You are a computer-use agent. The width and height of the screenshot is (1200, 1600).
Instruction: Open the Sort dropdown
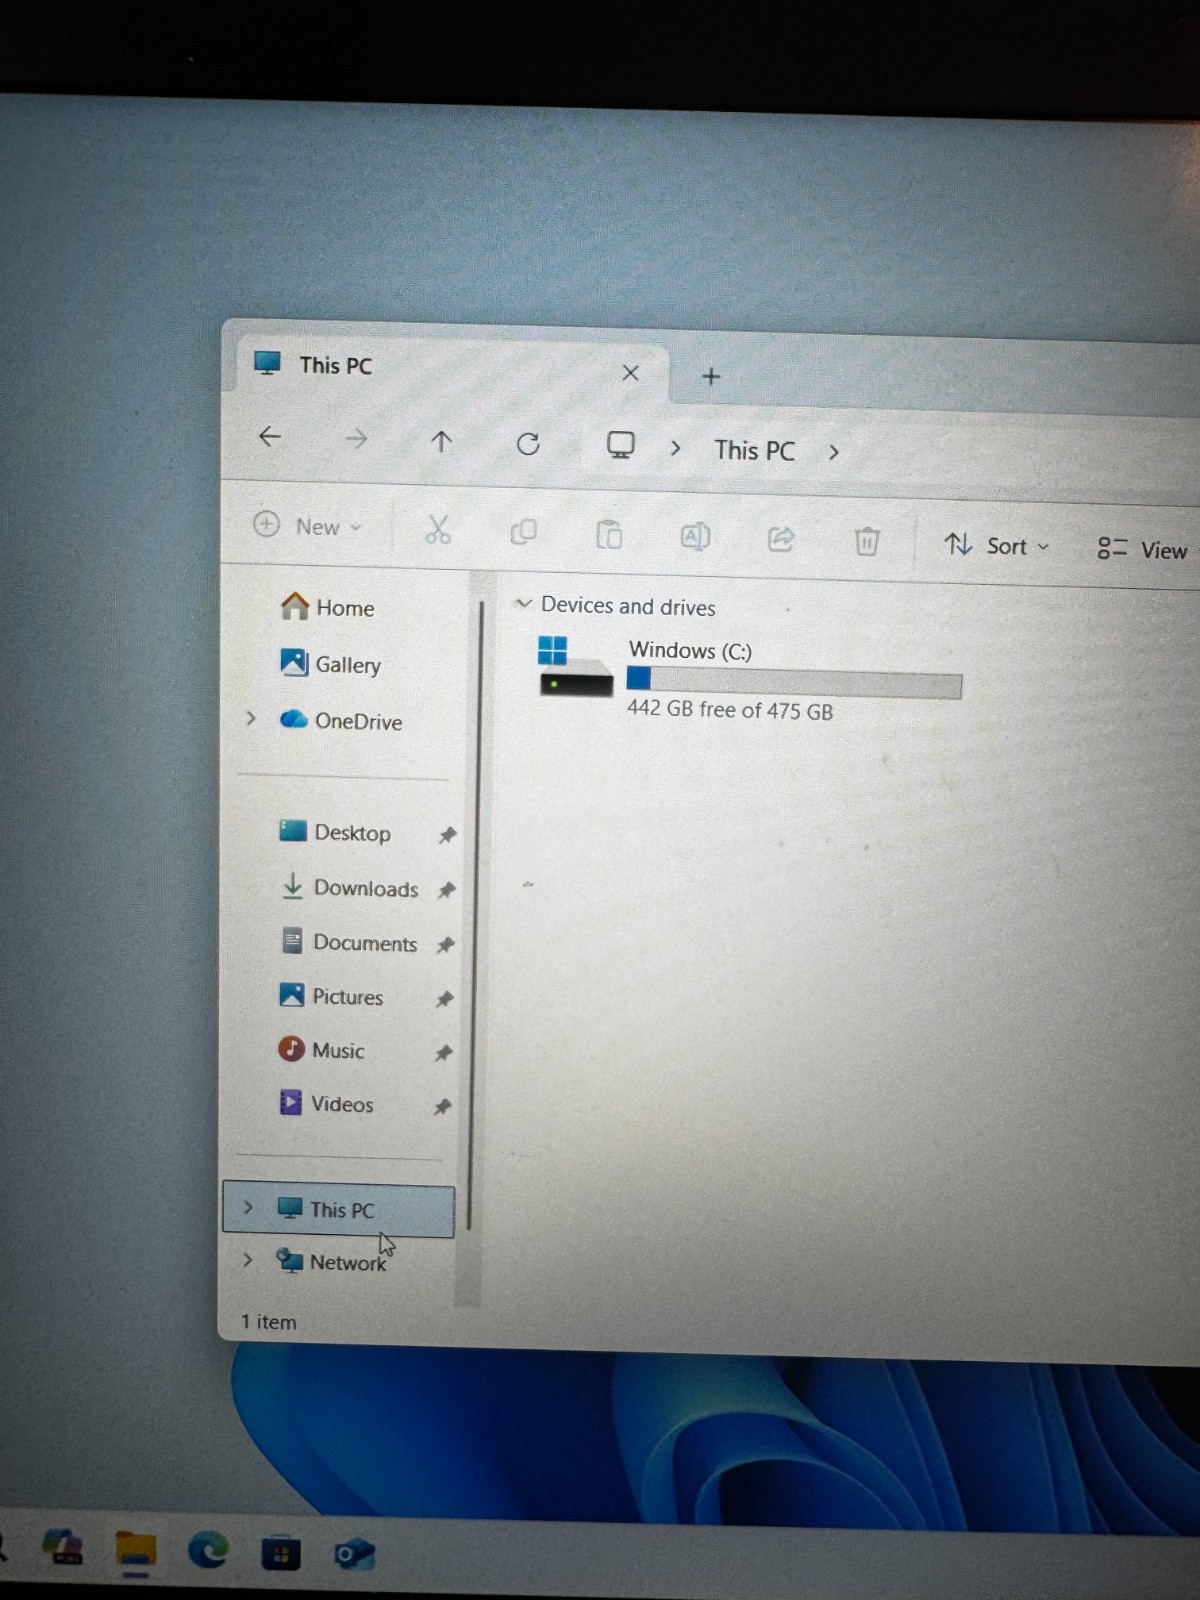(x=997, y=545)
